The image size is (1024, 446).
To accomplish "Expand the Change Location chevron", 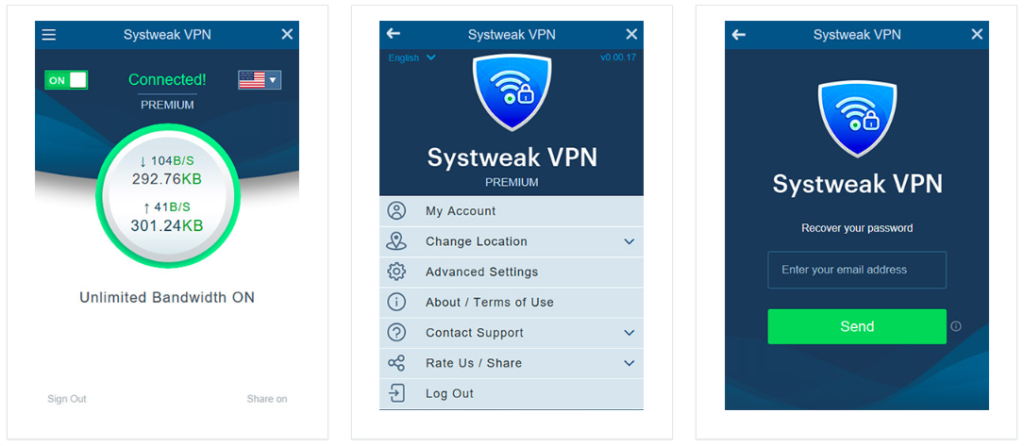I will coord(629,242).
